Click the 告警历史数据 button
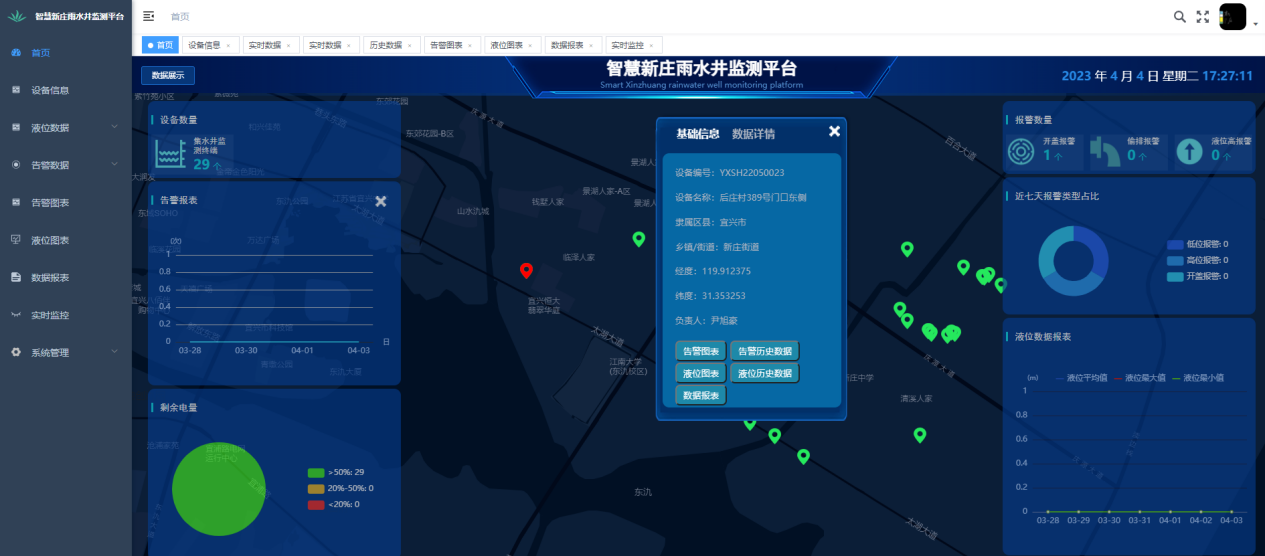Image resolution: width=1265 pixels, height=556 pixels. point(764,351)
